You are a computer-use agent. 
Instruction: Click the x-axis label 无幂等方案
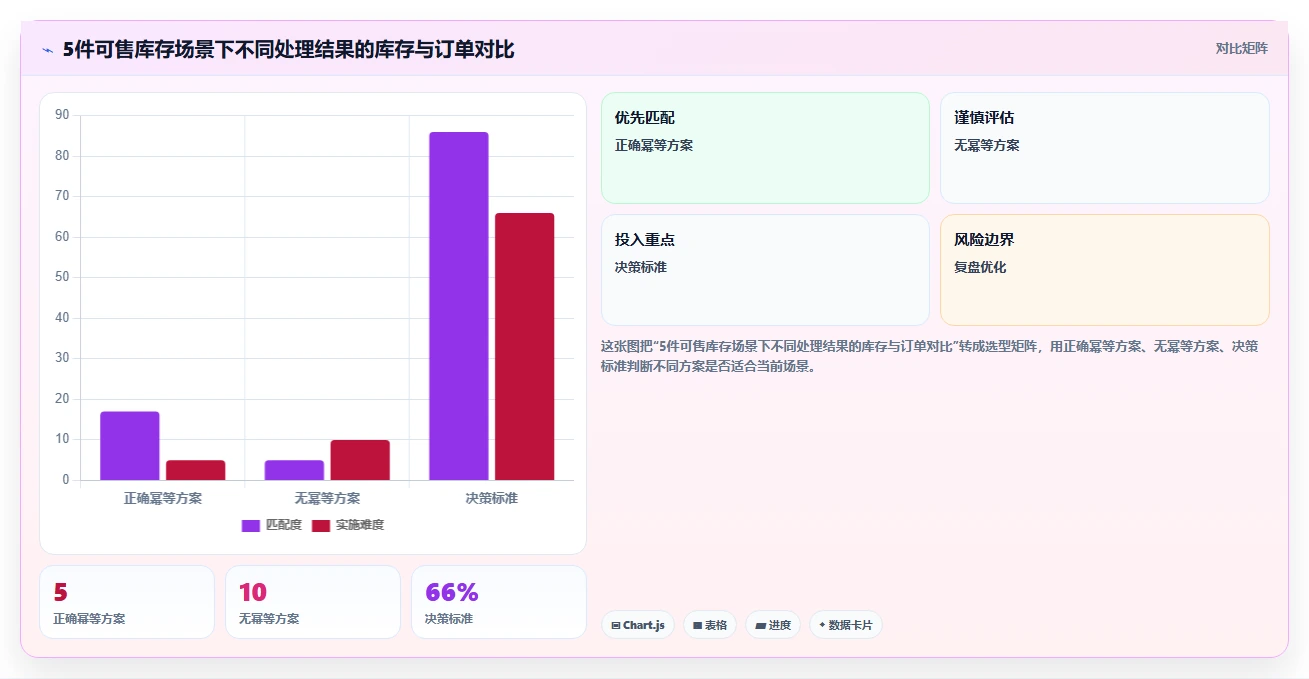[327, 498]
